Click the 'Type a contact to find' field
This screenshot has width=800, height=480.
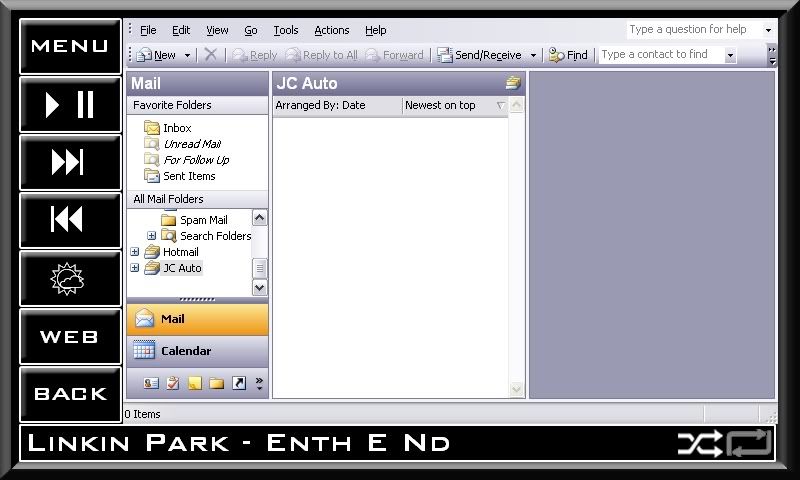662,55
